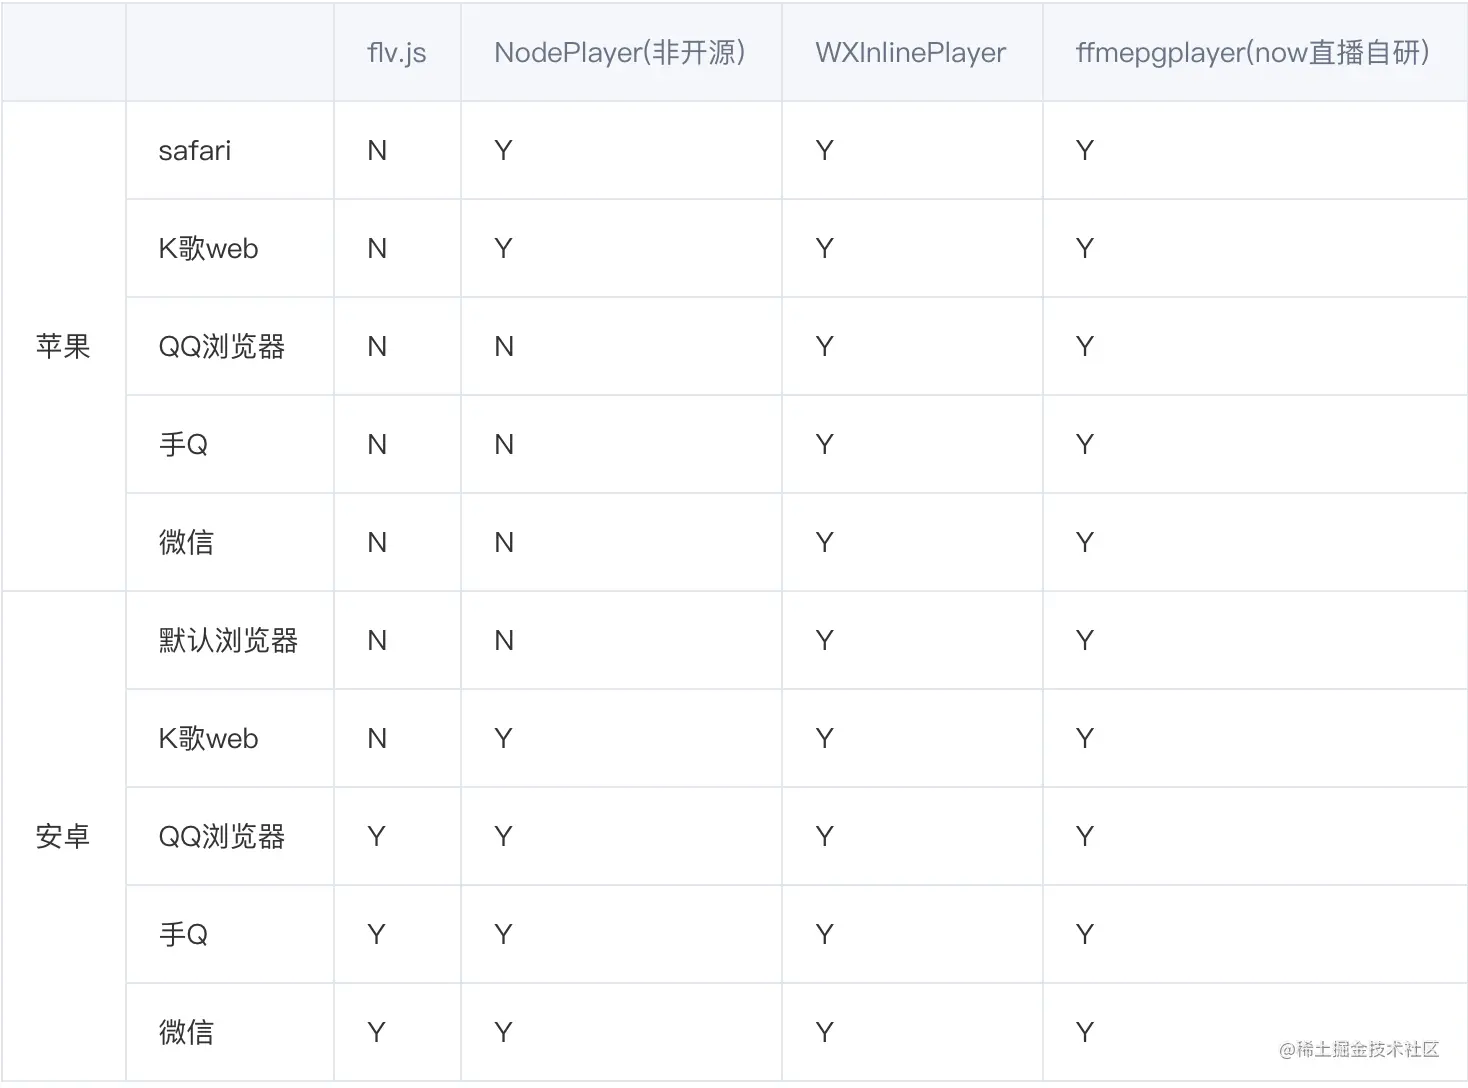
Task: Click QQ浏览器 label in the 安卓 group
Action: click(x=222, y=837)
